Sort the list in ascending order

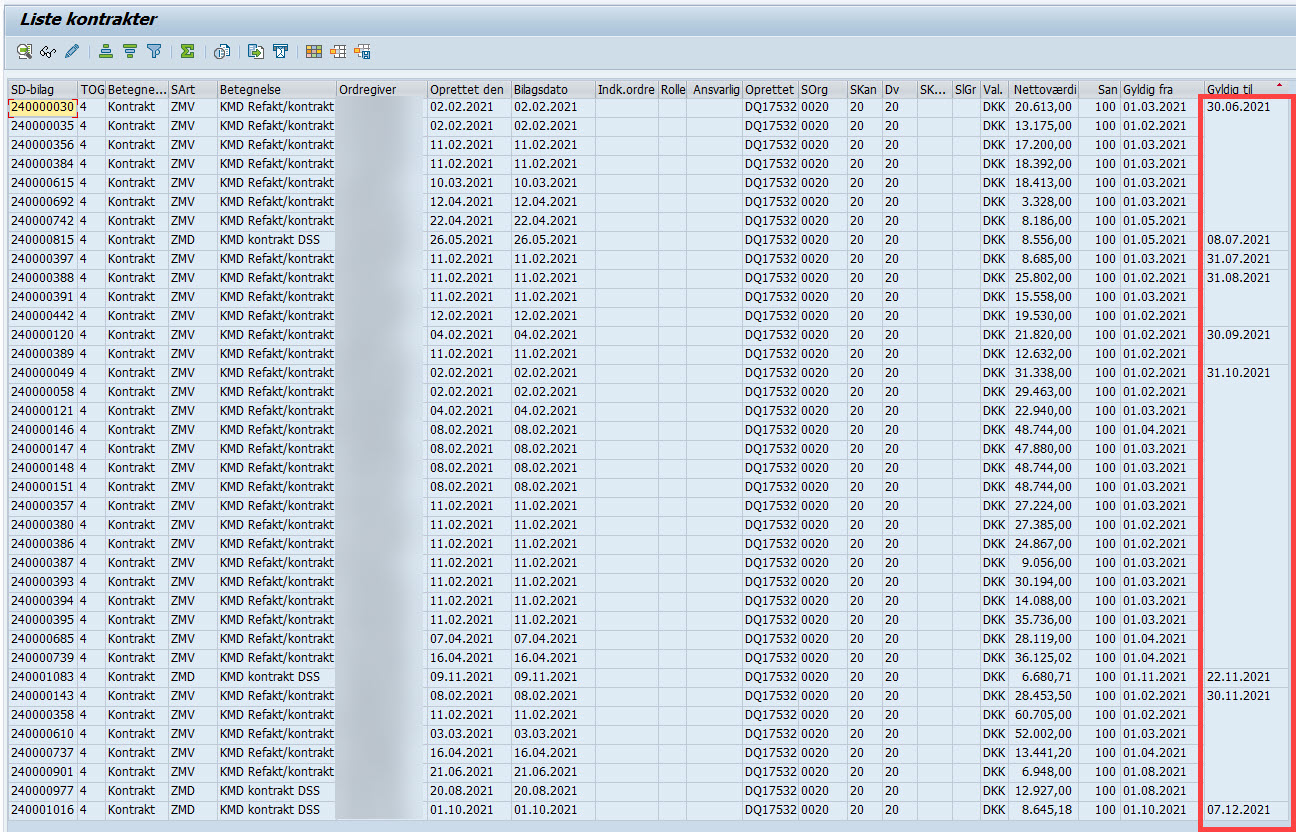coord(106,51)
